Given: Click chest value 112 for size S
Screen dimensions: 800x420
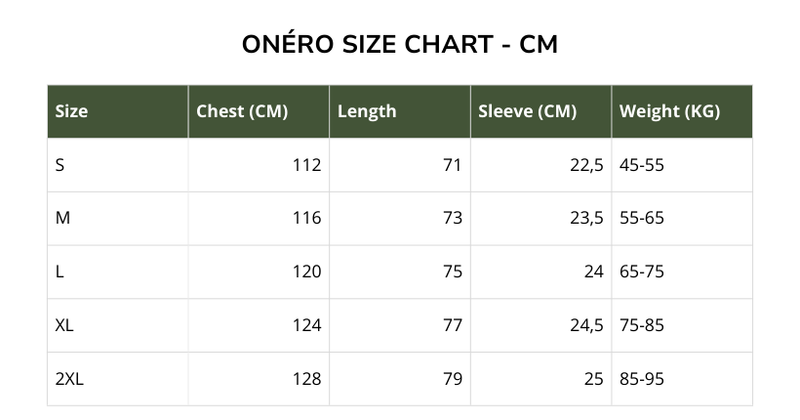Looking at the screenshot, I should pyautogui.click(x=307, y=165).
